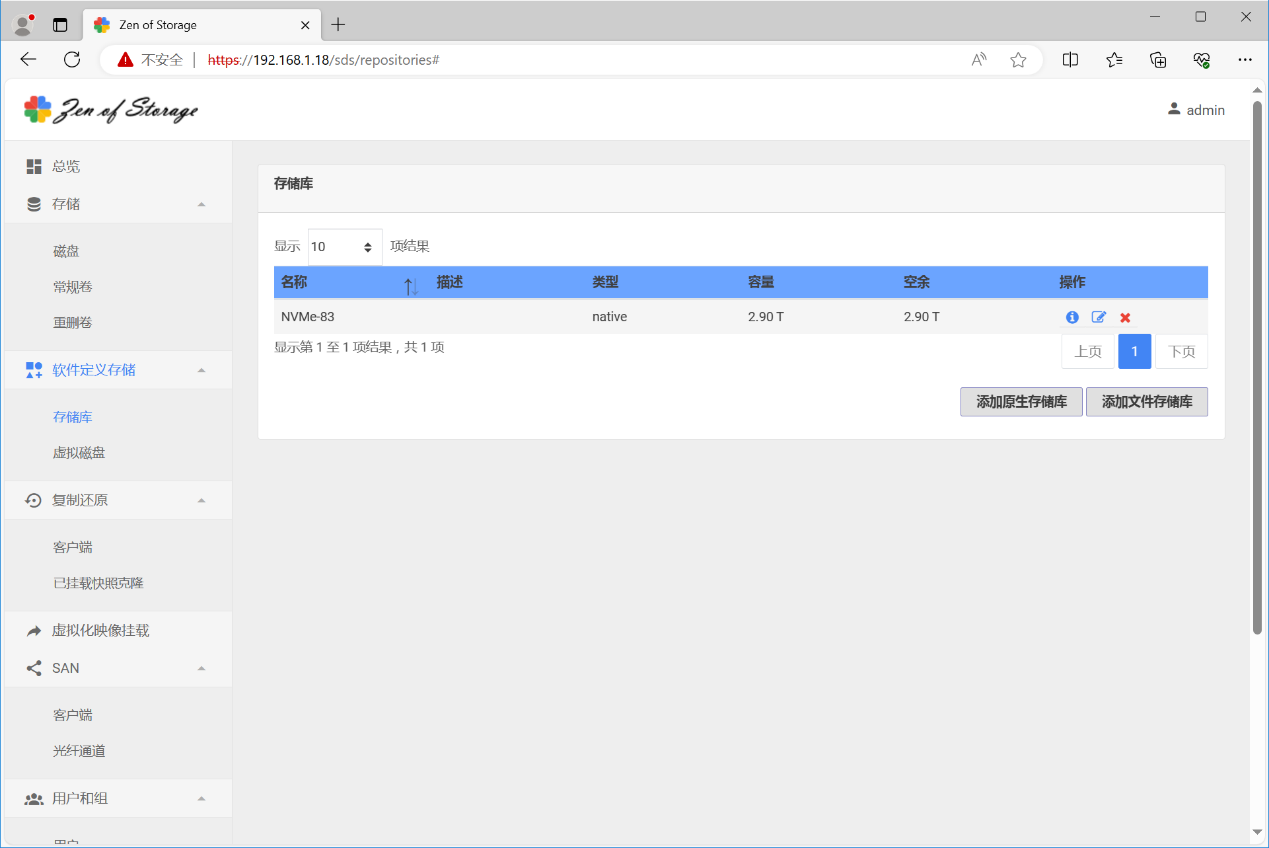The height and width of the screenshot is (848, 1269).
Task: Open the 显示 results-per-page dropdown
Action: tap(345, 247)
